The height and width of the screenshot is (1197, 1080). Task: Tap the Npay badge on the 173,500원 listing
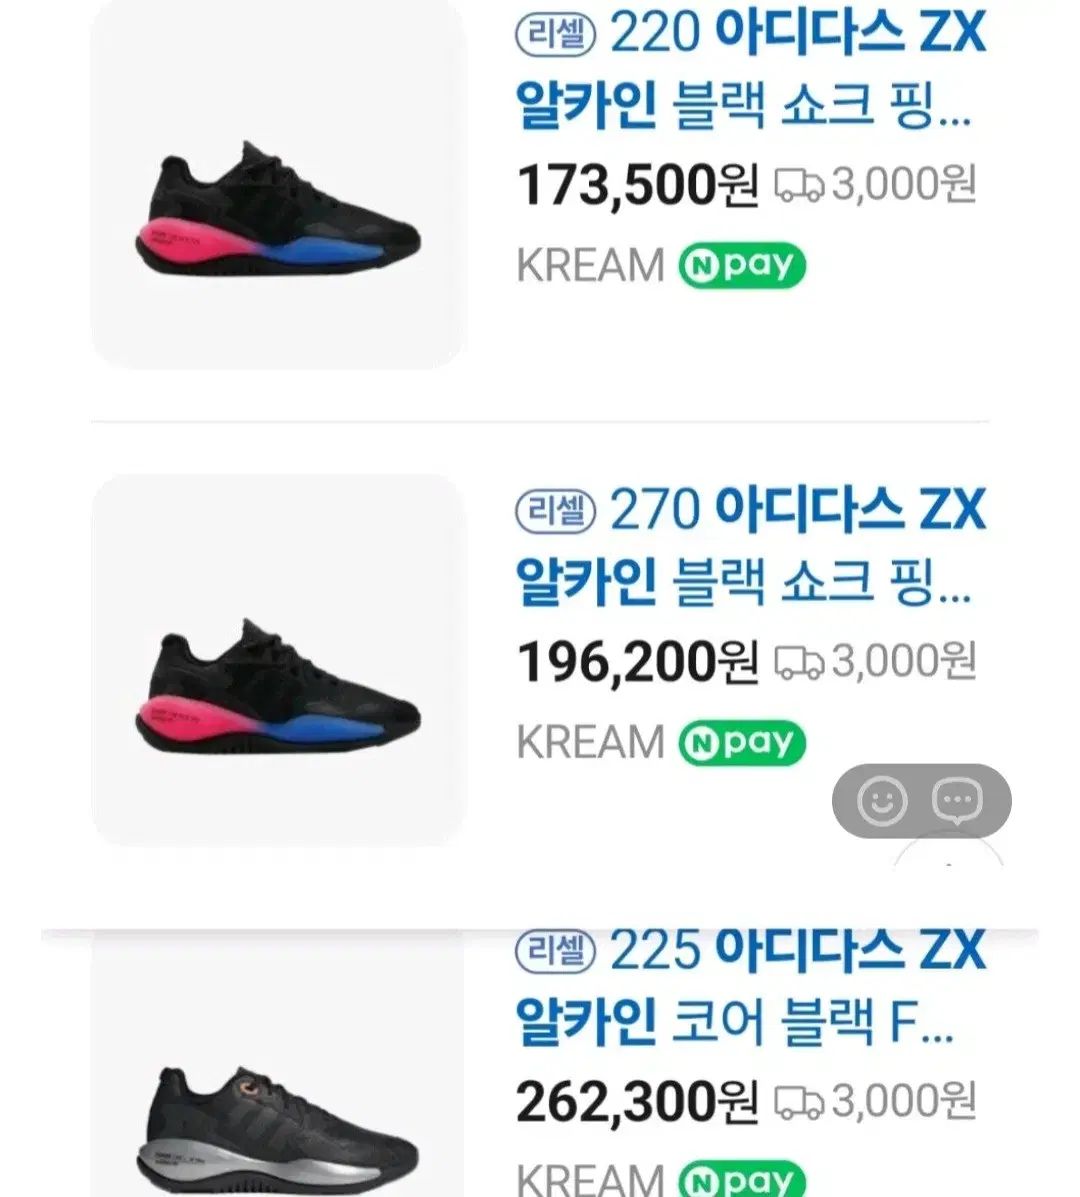point(741,266)
